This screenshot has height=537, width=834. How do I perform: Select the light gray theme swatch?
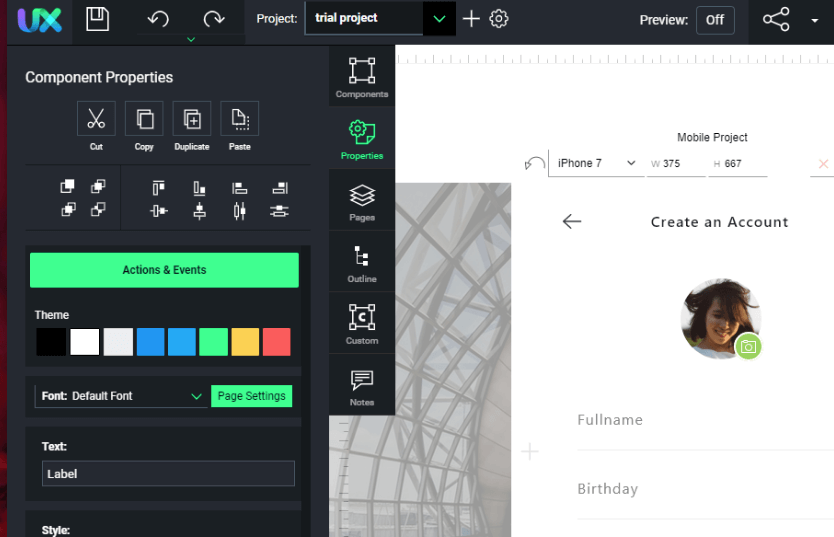(118, 342)
